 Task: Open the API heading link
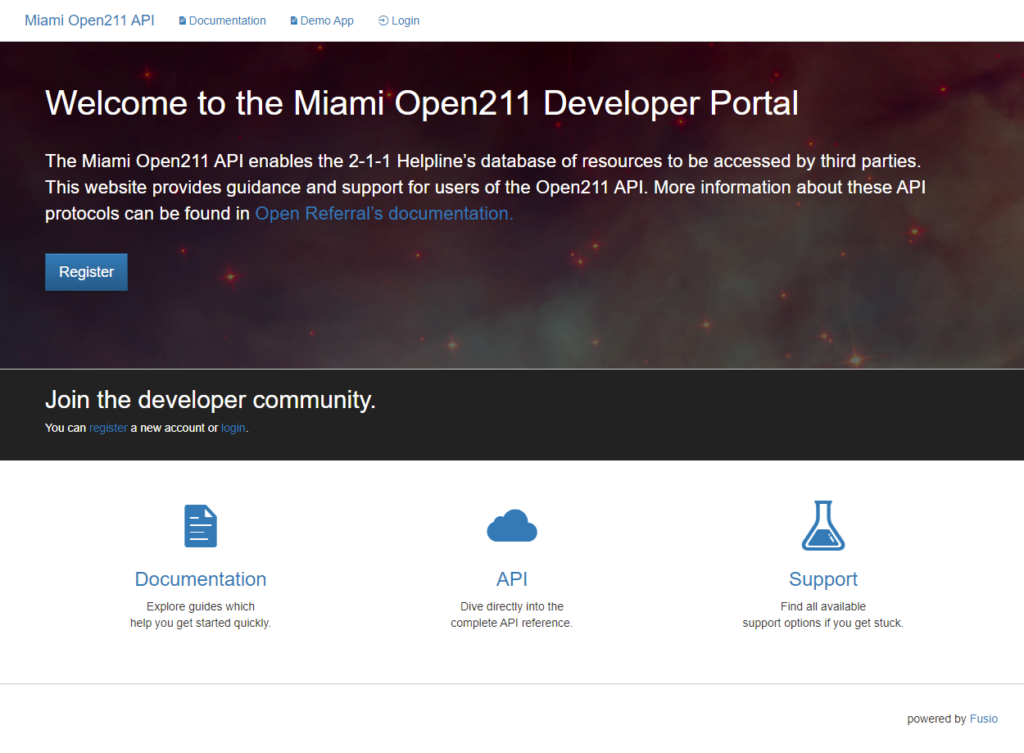(512, 579)
